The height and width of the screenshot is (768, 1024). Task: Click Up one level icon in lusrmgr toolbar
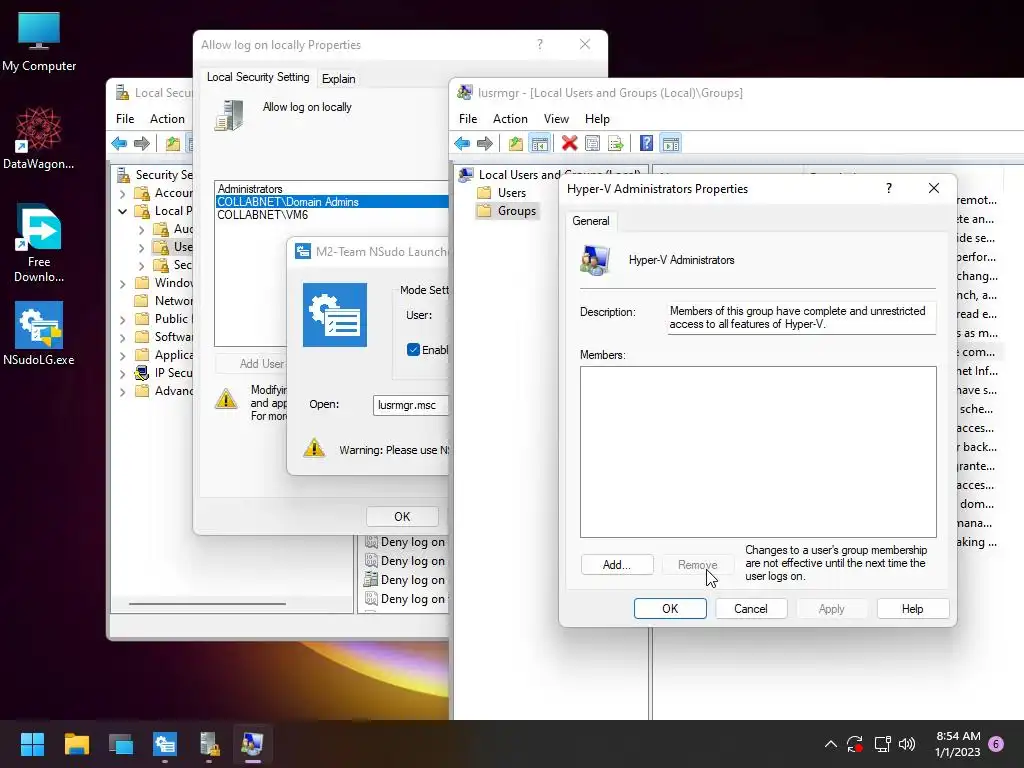click(x=516, y=143)
